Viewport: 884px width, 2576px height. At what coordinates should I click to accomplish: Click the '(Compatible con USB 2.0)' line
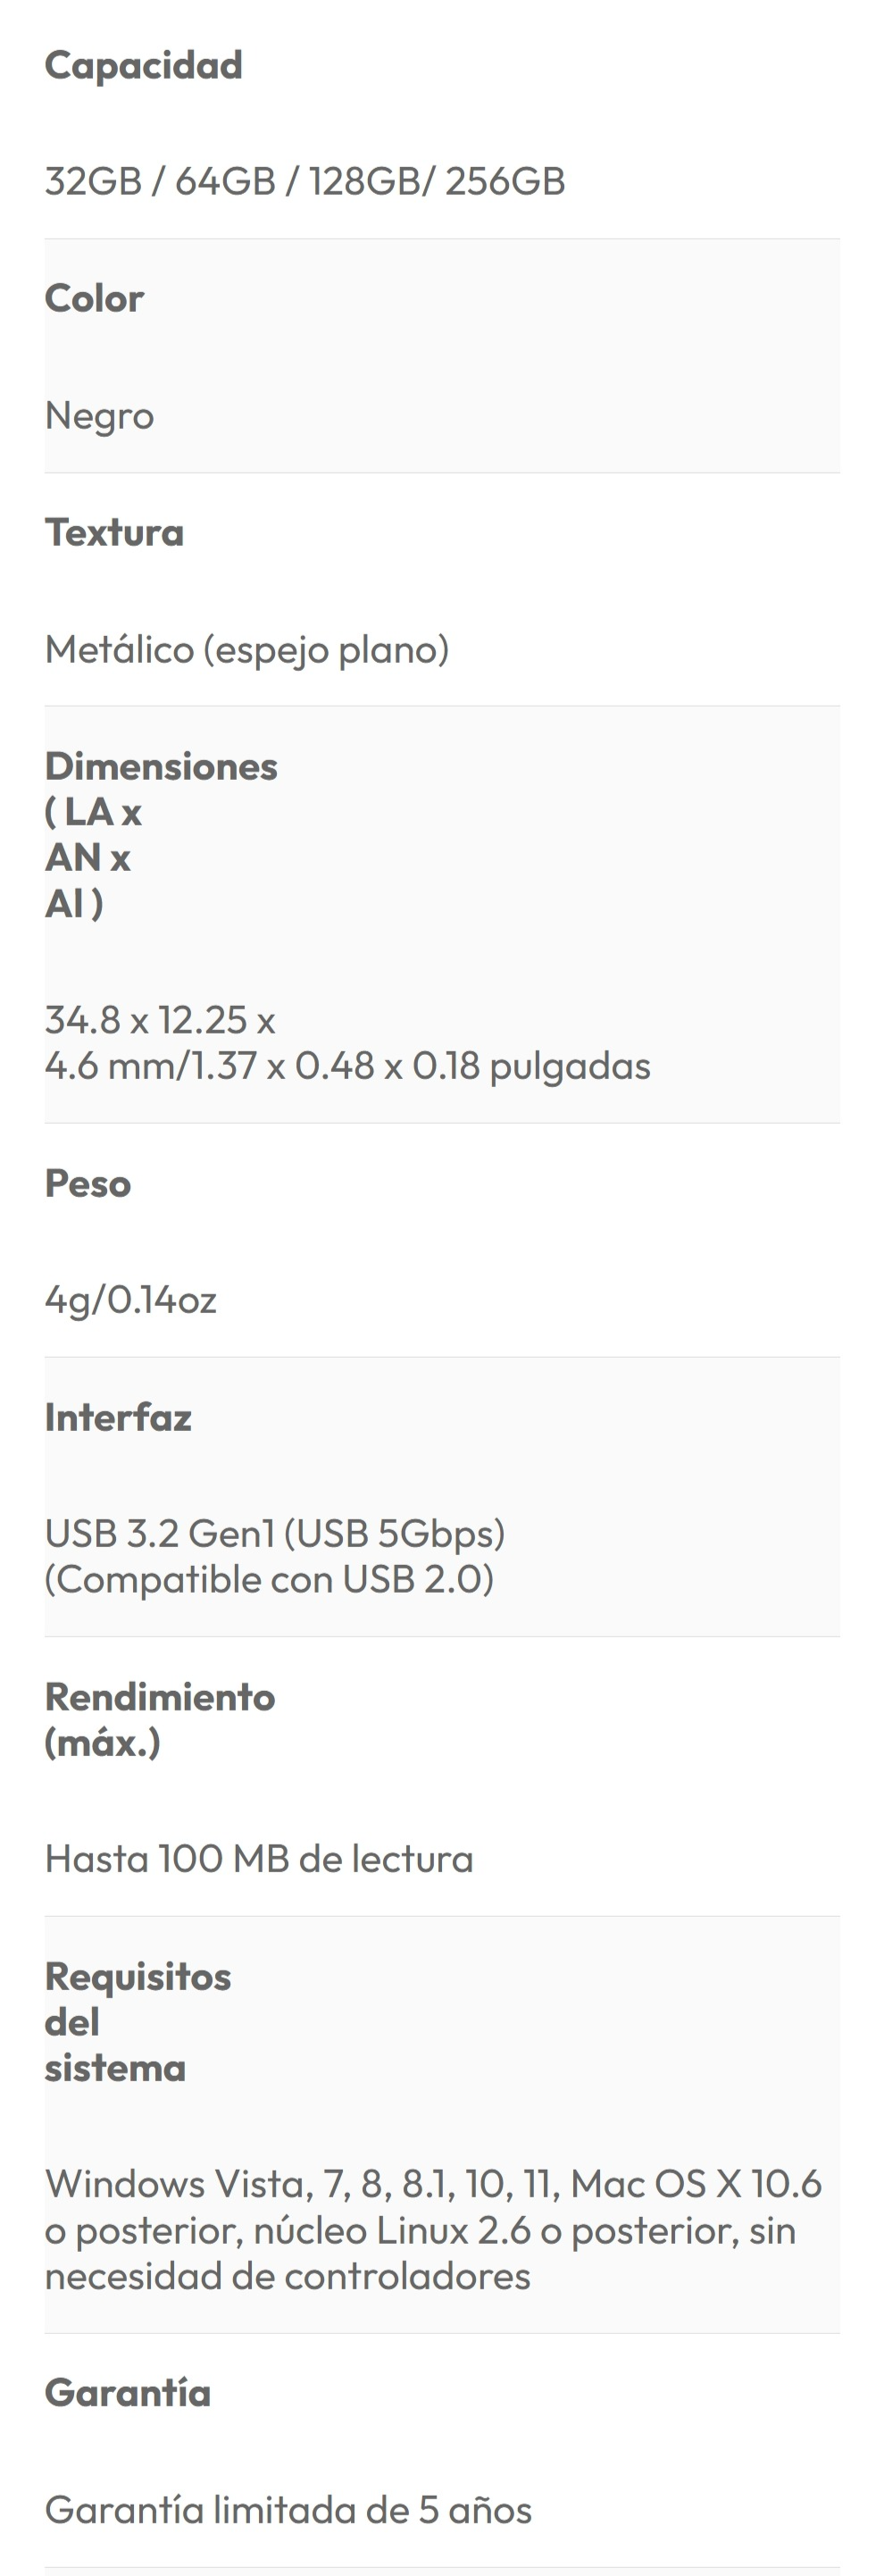(x=269, y=1579)
